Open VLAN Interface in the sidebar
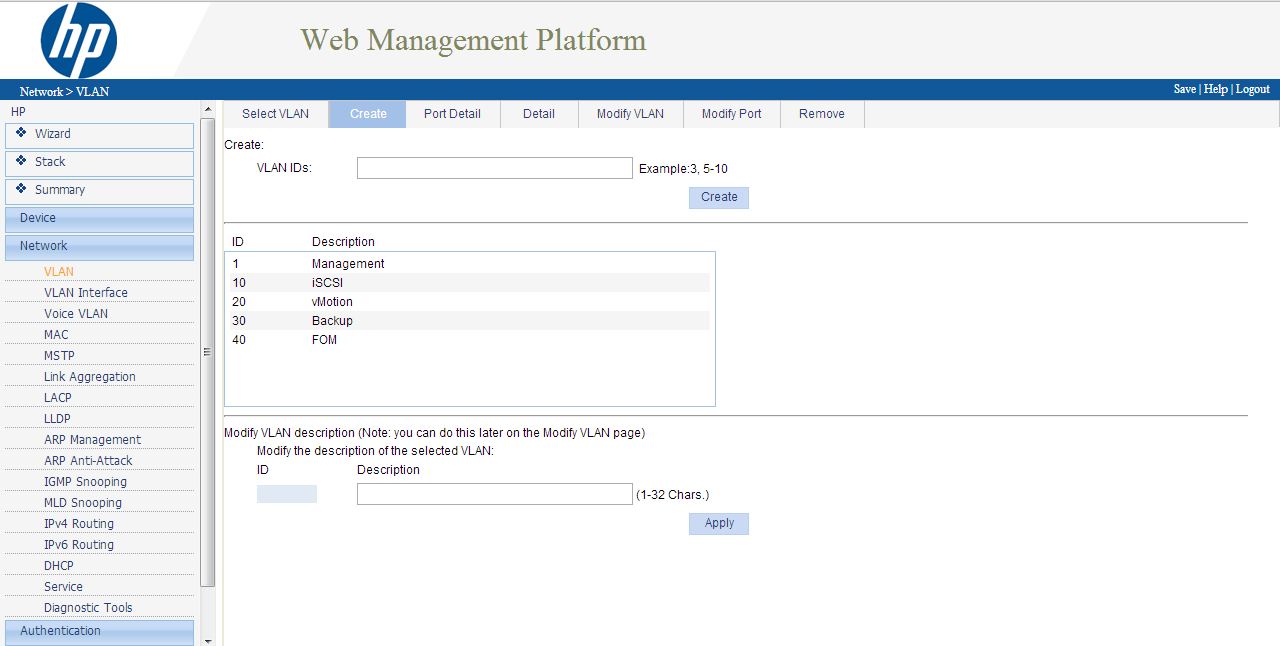This screenshot has height=646, width=1280. (x=86, y=293)
